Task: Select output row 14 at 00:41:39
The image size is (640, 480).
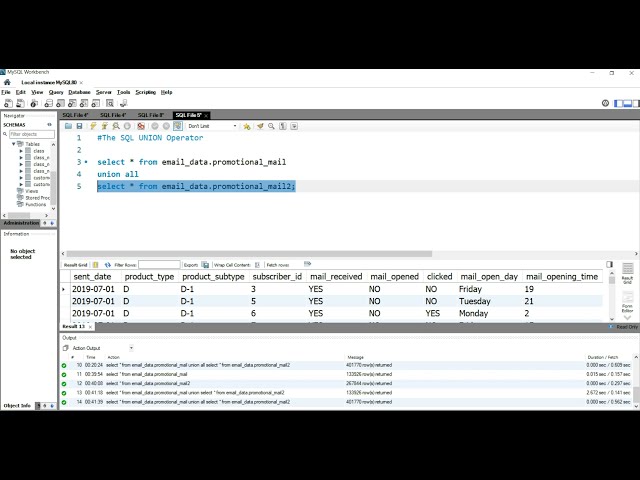Action: (x=347, y=402)
